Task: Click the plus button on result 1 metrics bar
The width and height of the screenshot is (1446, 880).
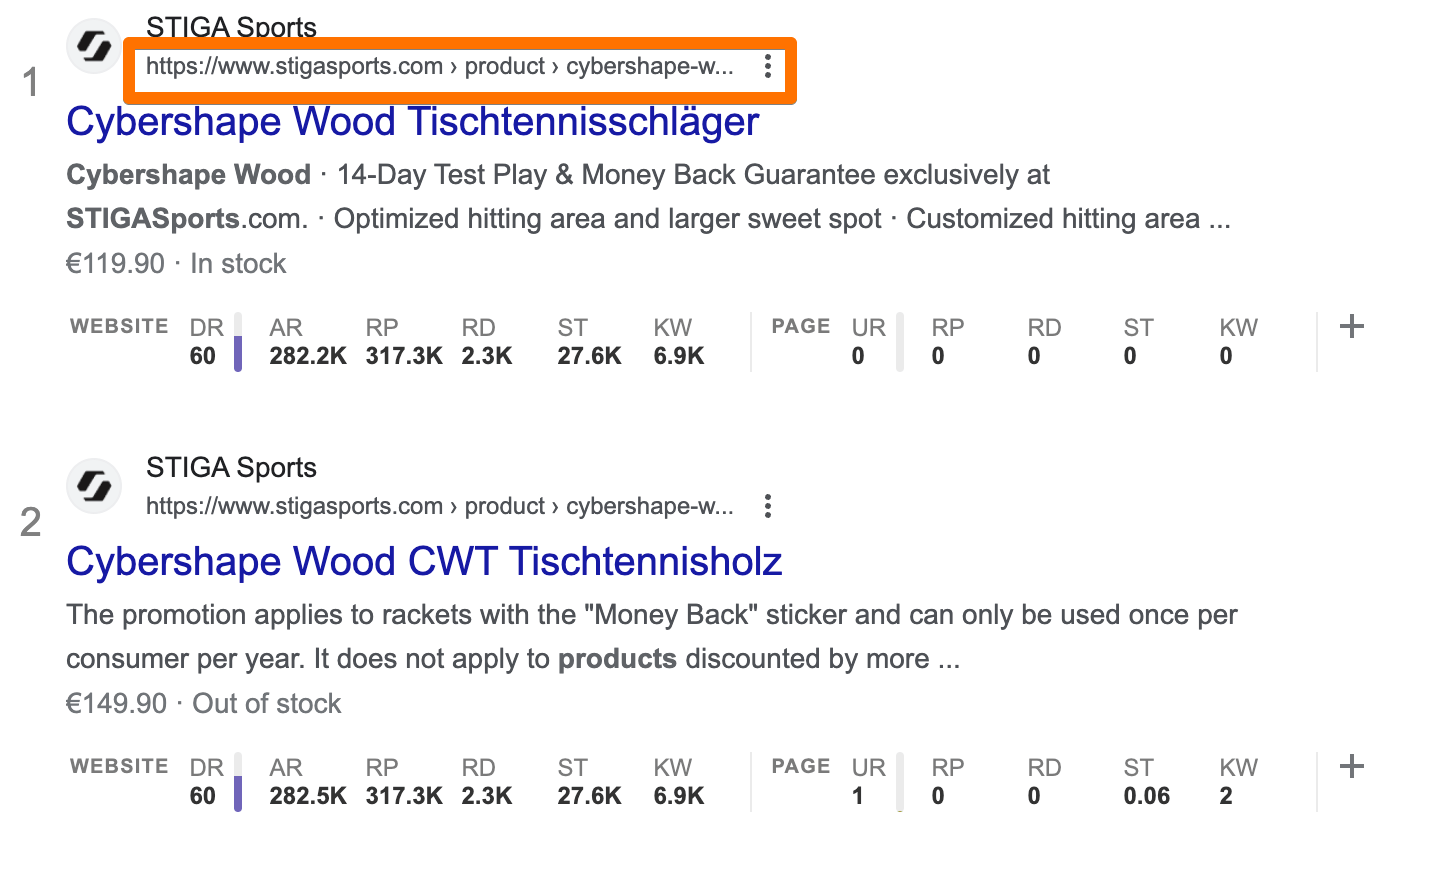Action: pyautogui.click(x=1352, y=325)
